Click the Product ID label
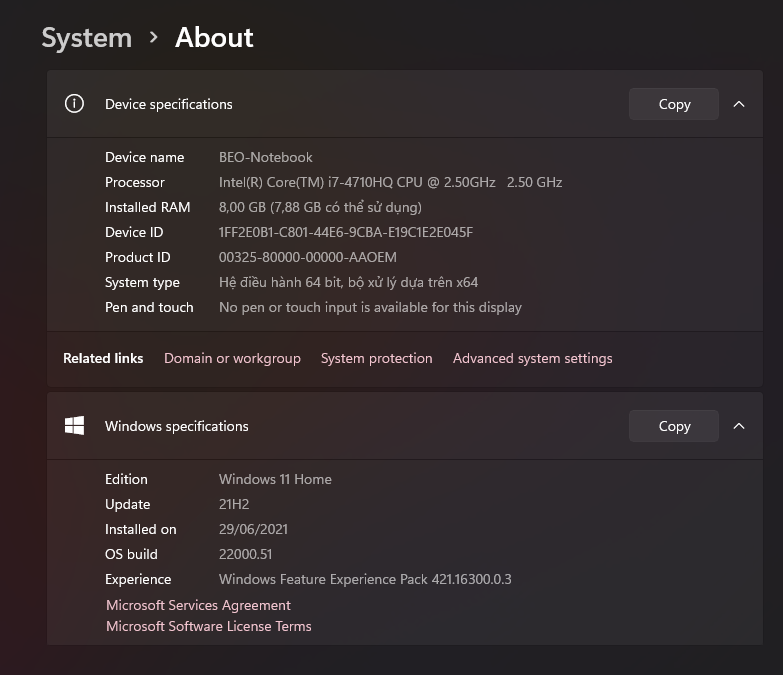 point(138,257)
